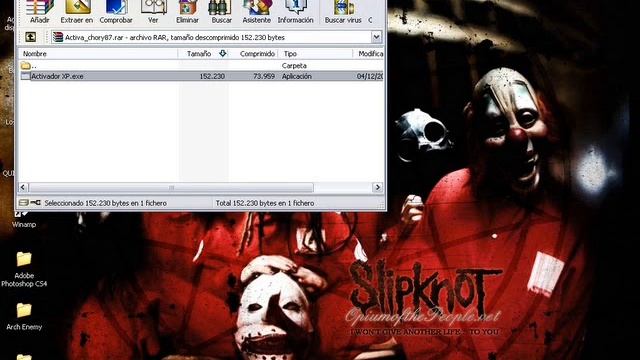Sort by Tamaño column header
Screen dimensions: 640x360
coord(203,53)
